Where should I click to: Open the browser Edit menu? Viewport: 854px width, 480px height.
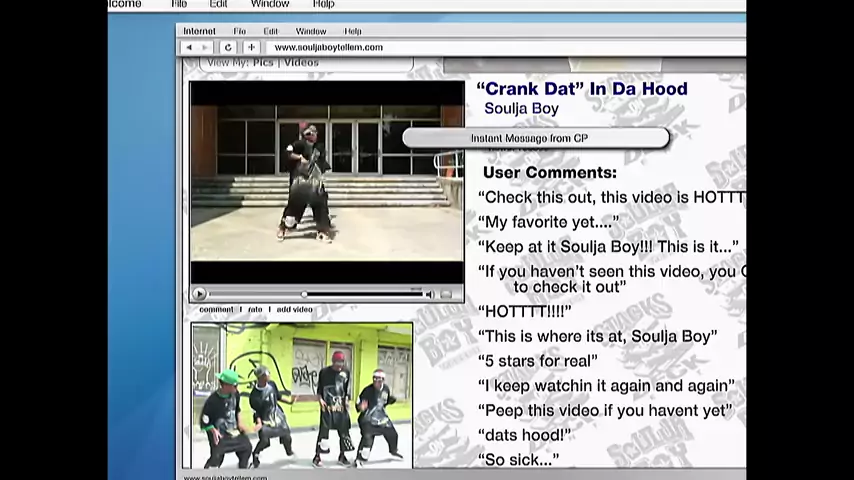point(271,31)
